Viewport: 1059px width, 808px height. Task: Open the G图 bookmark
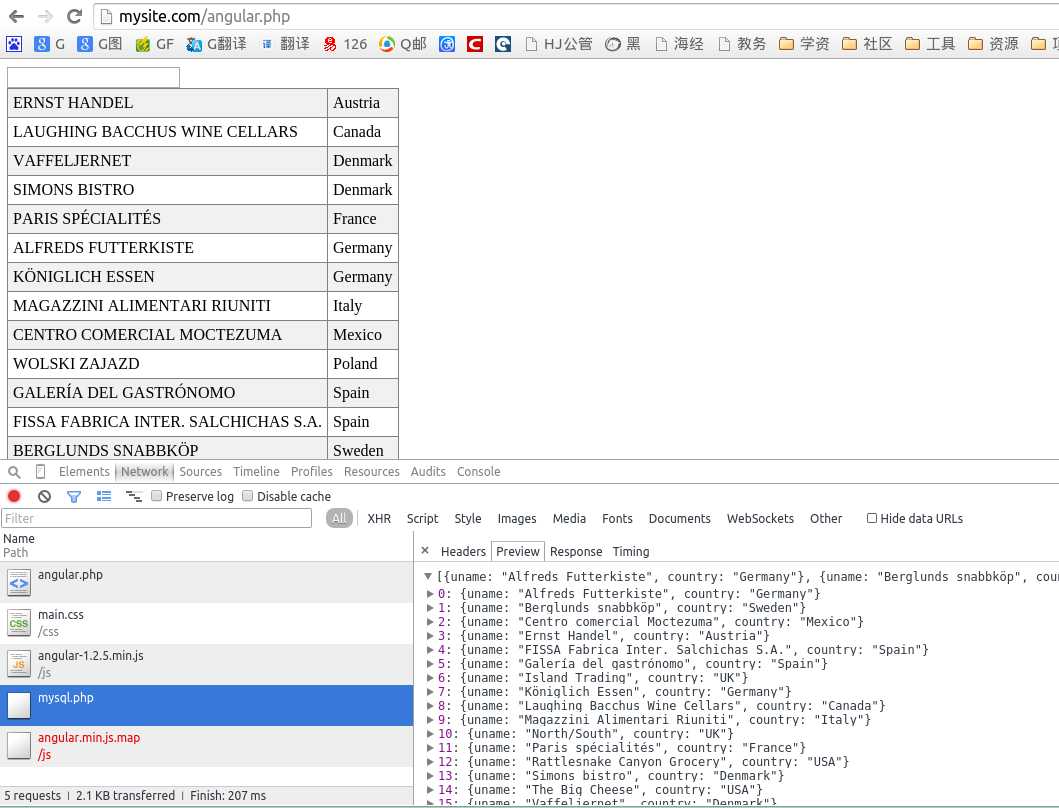tap(100, 45)
